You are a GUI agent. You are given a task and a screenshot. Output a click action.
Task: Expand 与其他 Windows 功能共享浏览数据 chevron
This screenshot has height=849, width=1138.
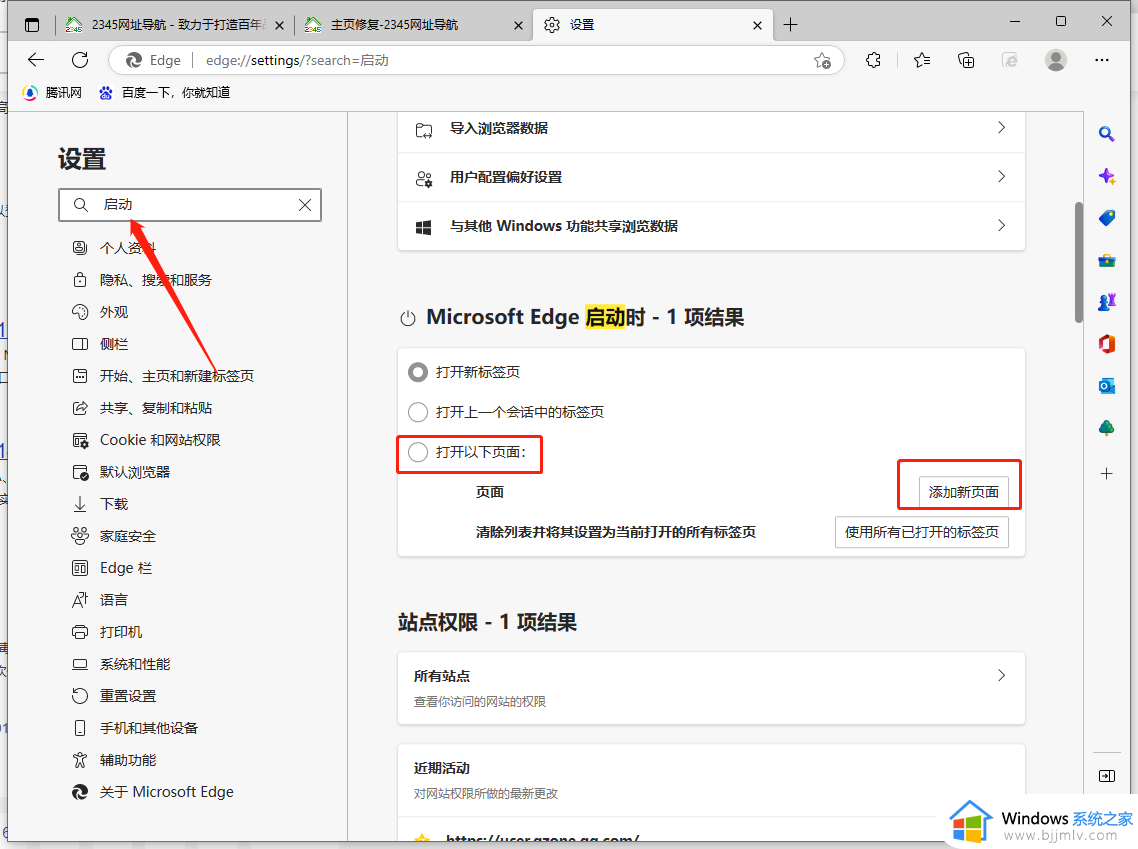pos(1002,226)
